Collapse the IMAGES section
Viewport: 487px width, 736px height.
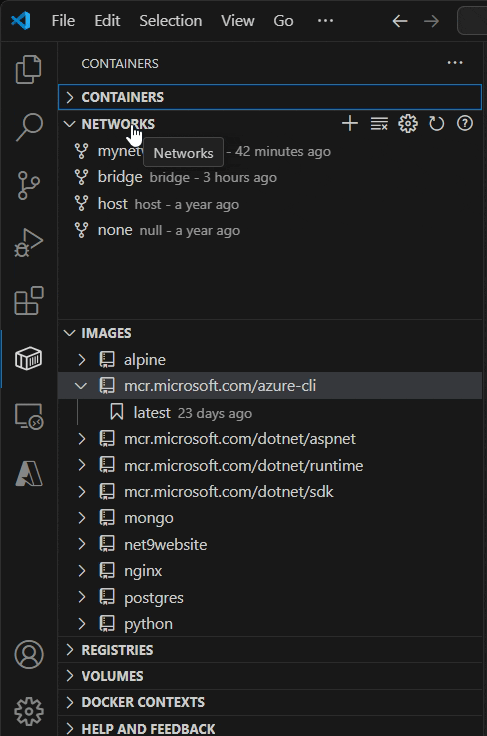(x=69, y=333)
